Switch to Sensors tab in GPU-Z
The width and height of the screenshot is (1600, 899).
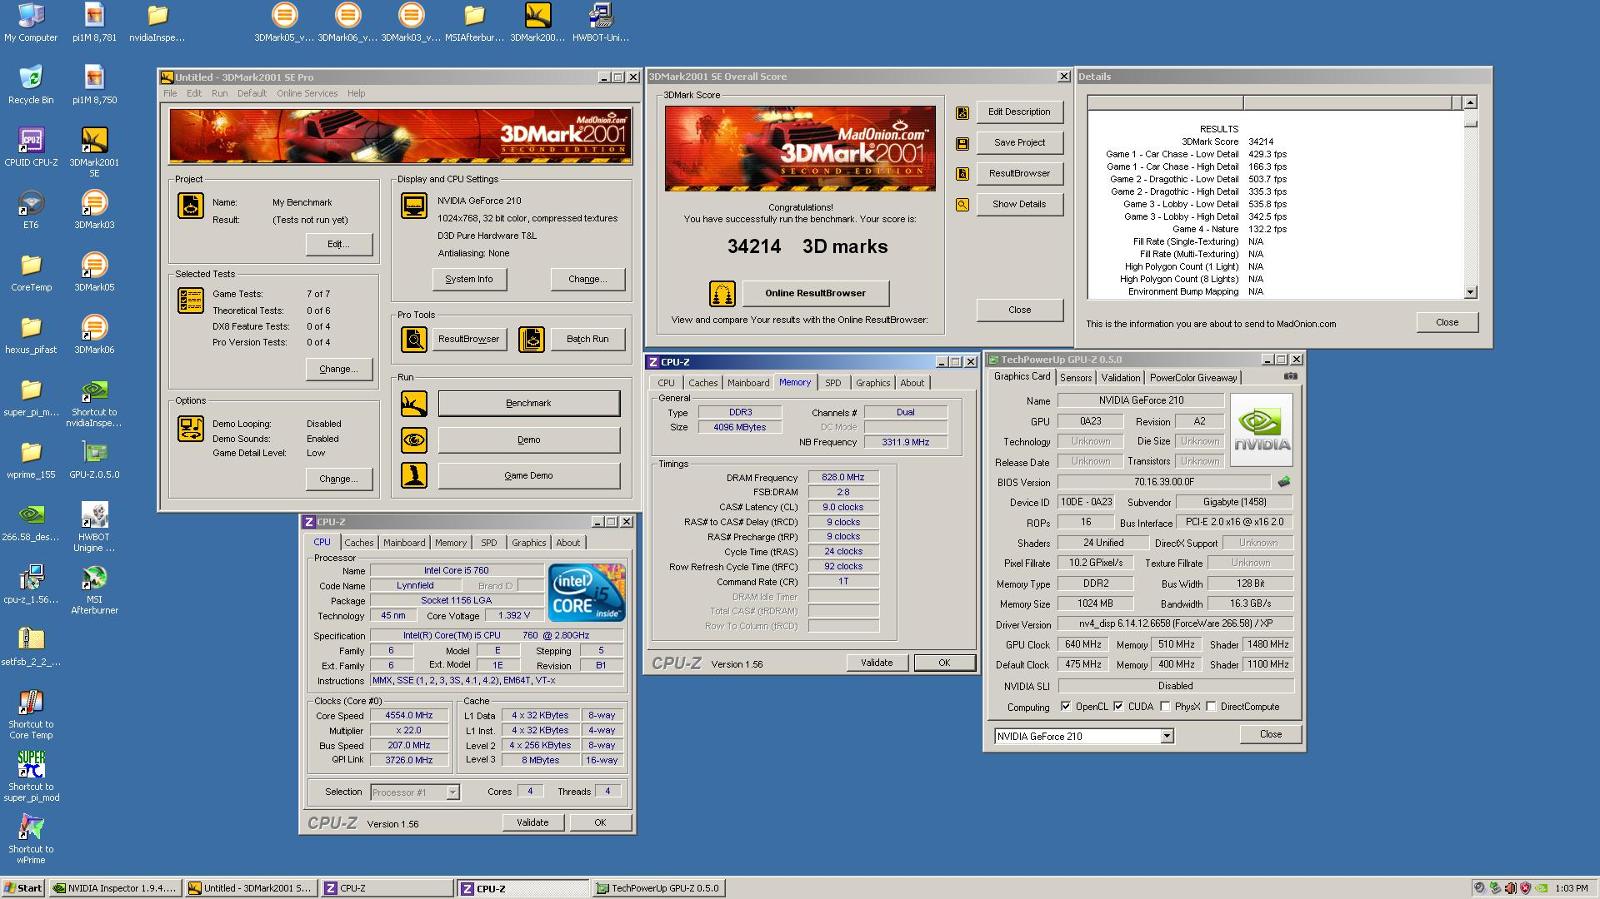(x=1076, y=378)
